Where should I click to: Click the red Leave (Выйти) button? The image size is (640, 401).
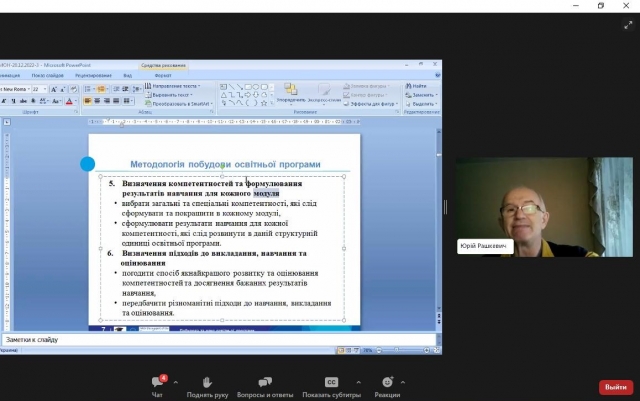615,387
